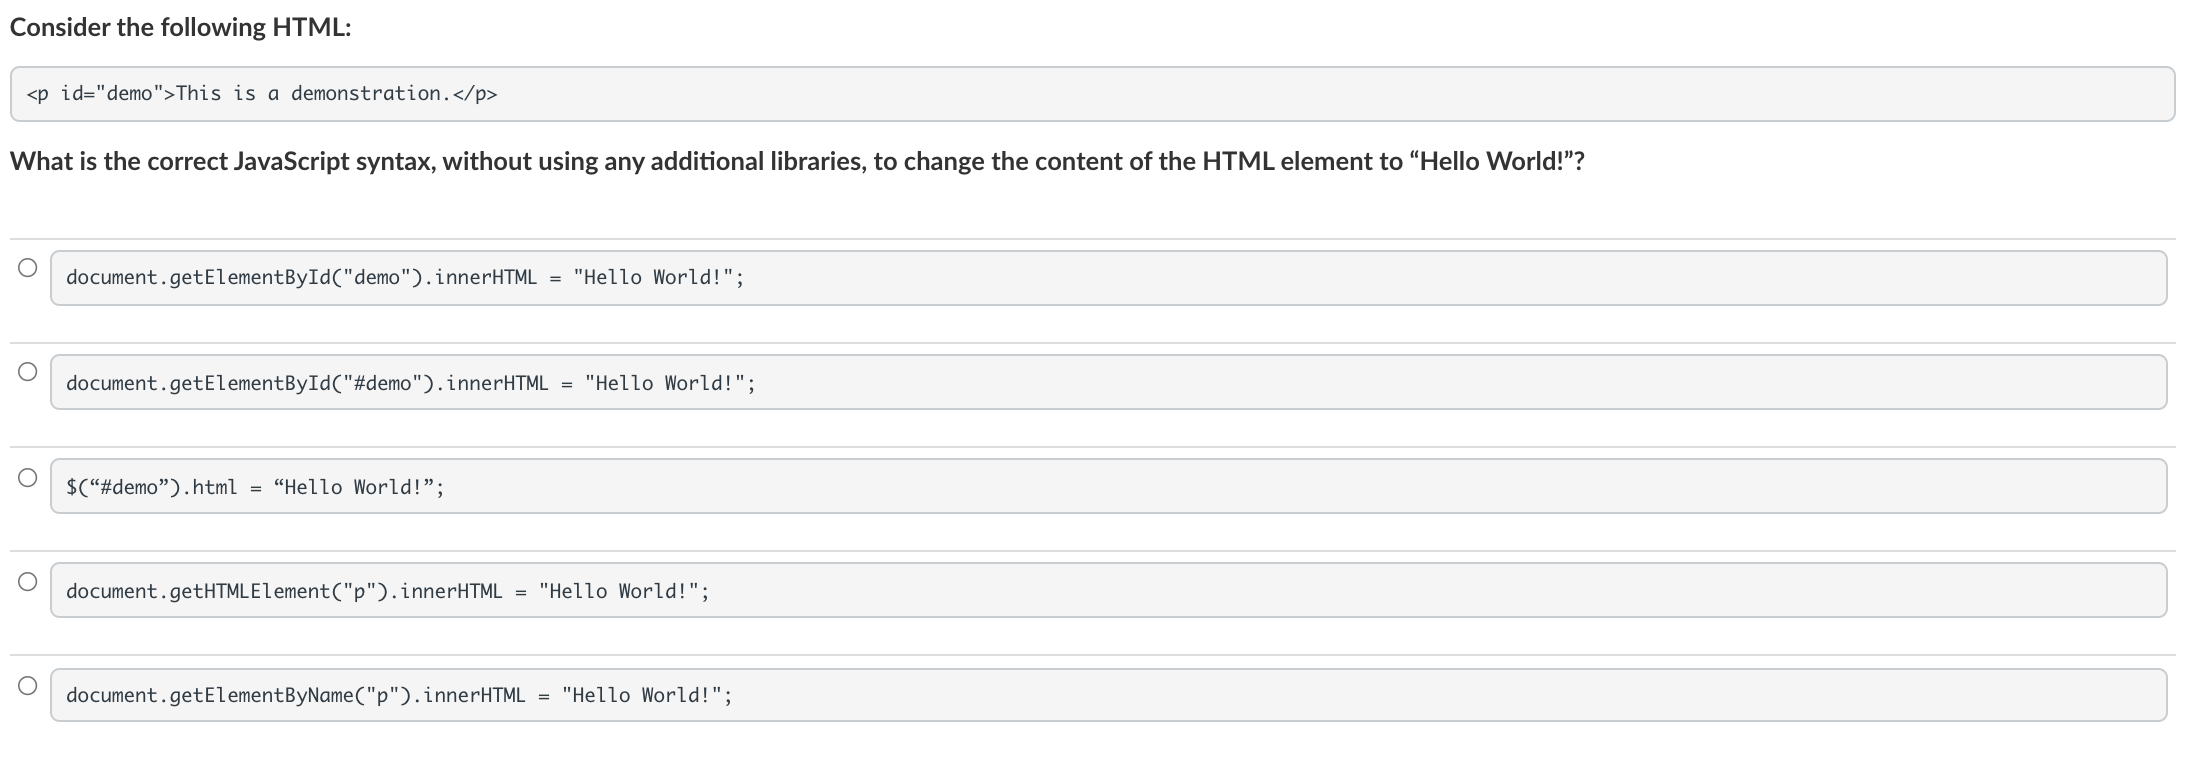Click the "Hello World!" string in jQuery answer

point(355,487)
